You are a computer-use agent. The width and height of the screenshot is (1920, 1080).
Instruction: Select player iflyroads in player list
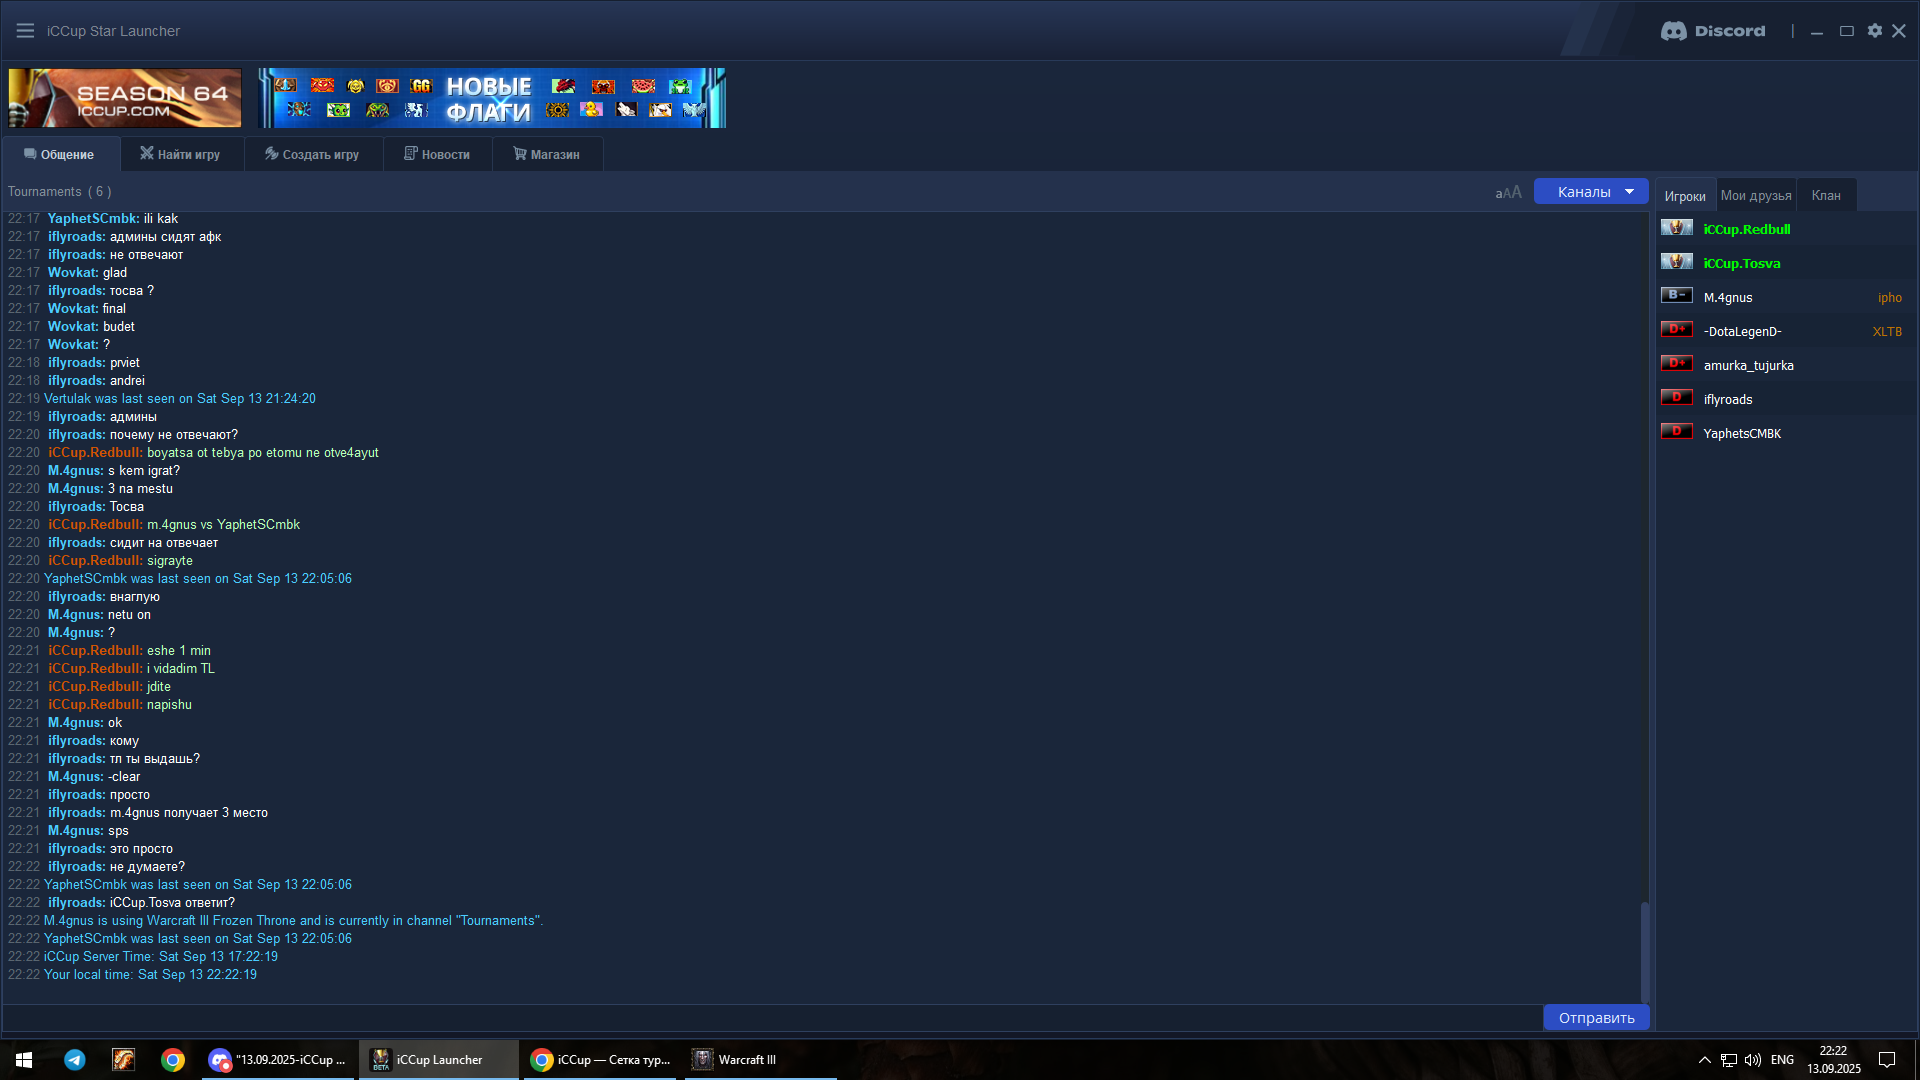tap(1786, 399)
